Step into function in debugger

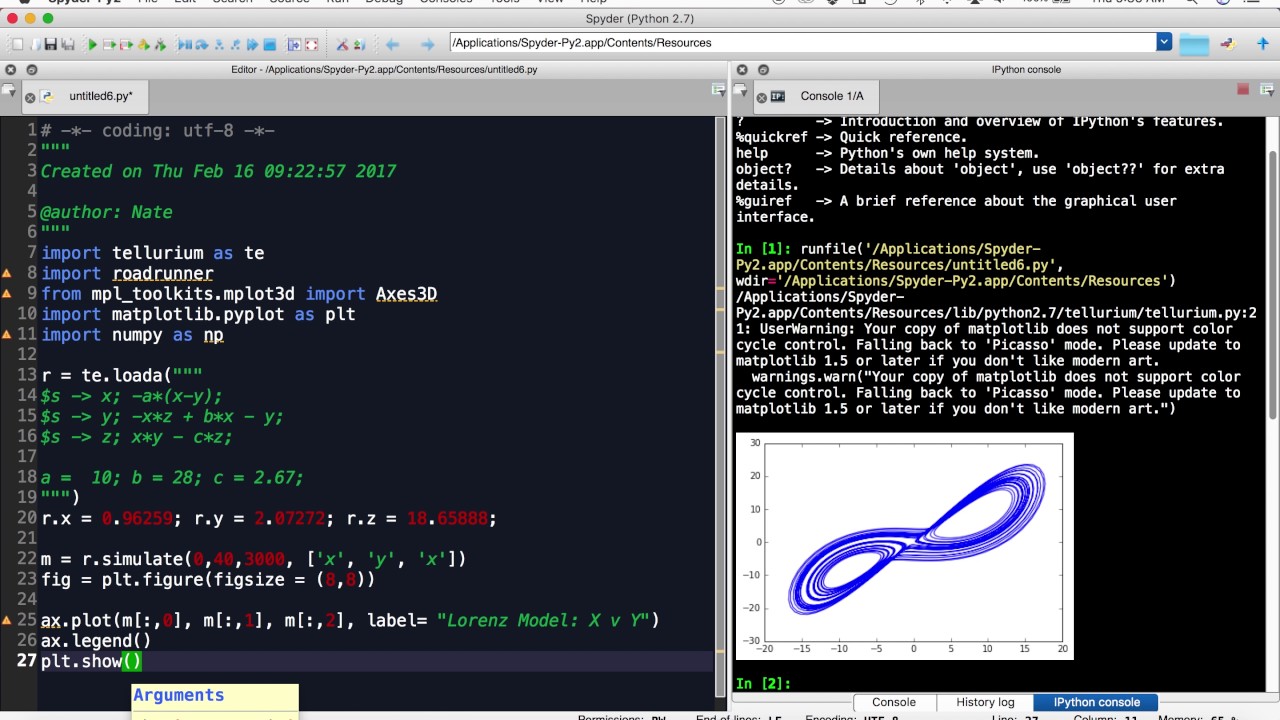click(219, 44)
